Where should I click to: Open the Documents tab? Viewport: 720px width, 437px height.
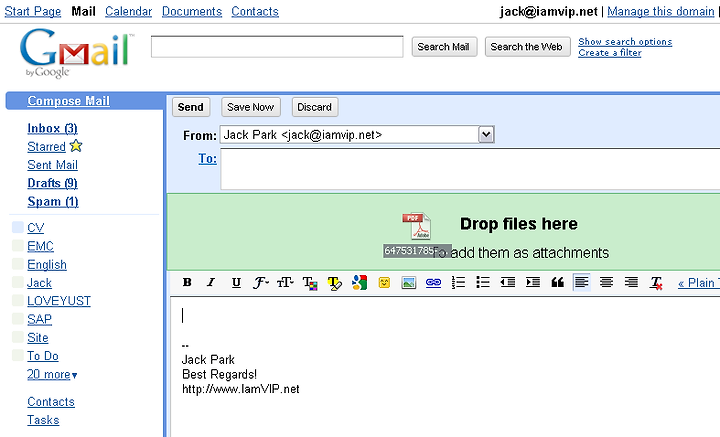pos(192,11)
